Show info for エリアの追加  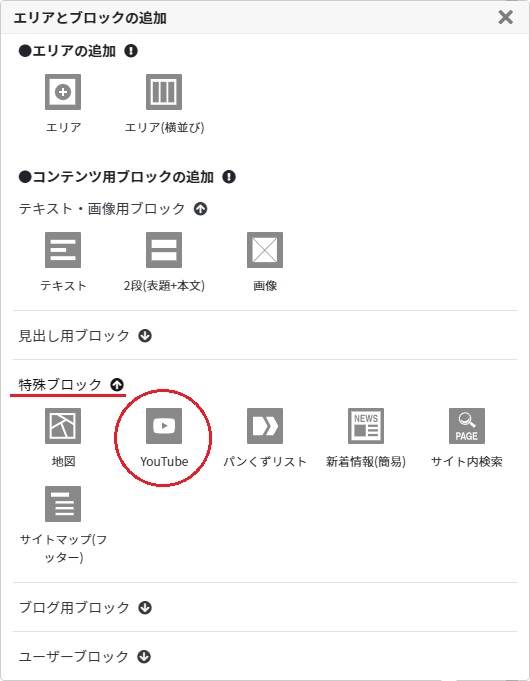point(131,51)
